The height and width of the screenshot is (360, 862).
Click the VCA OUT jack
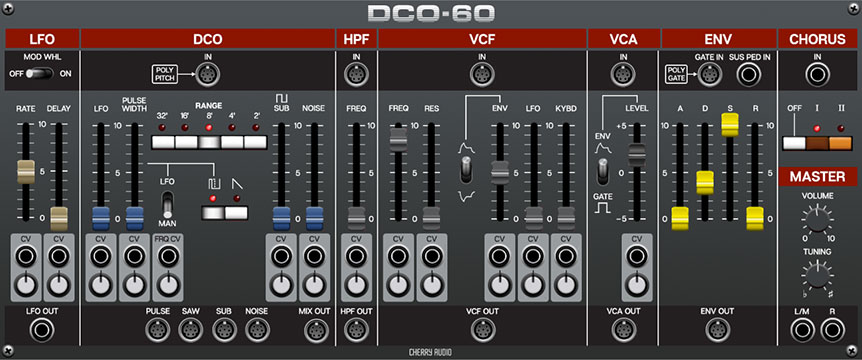(623, 331)
